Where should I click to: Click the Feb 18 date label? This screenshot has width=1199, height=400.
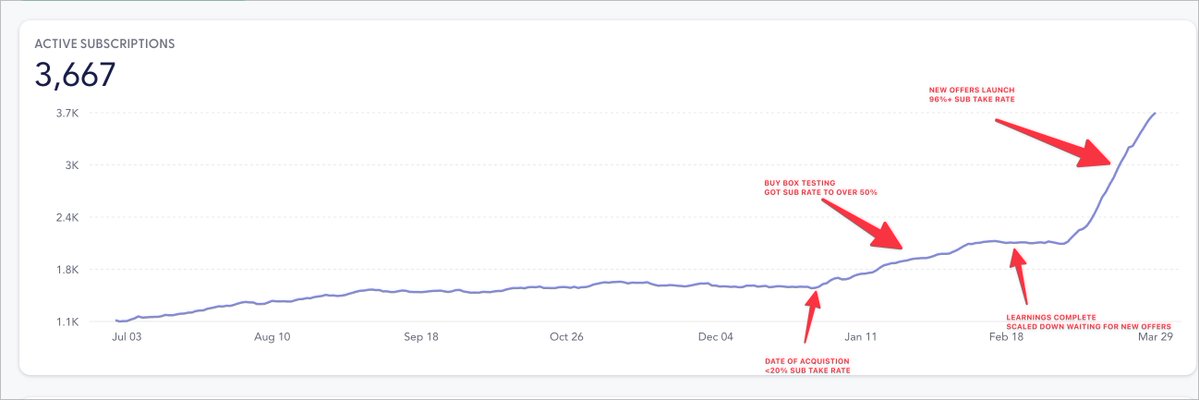click(x=1006, y=337)
